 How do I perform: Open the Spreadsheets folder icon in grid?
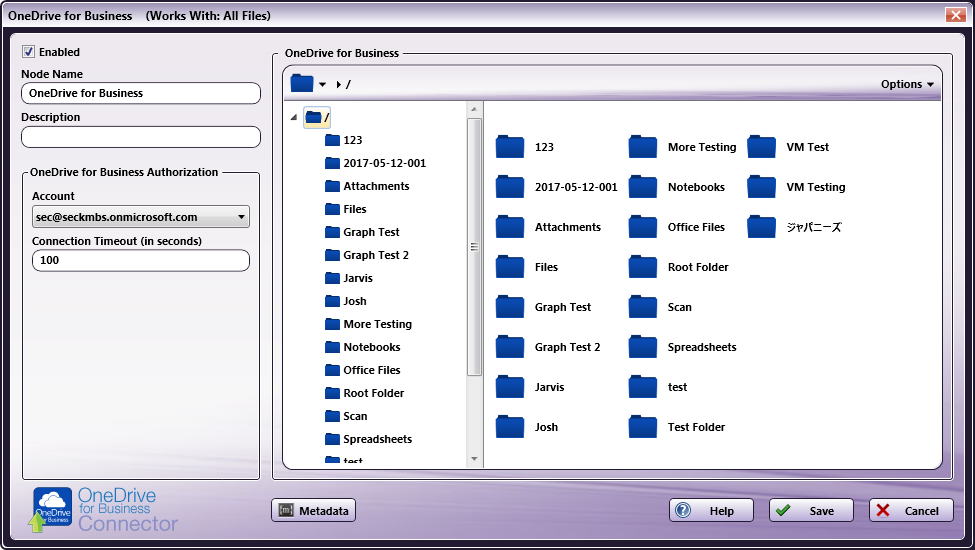[643, 347]
